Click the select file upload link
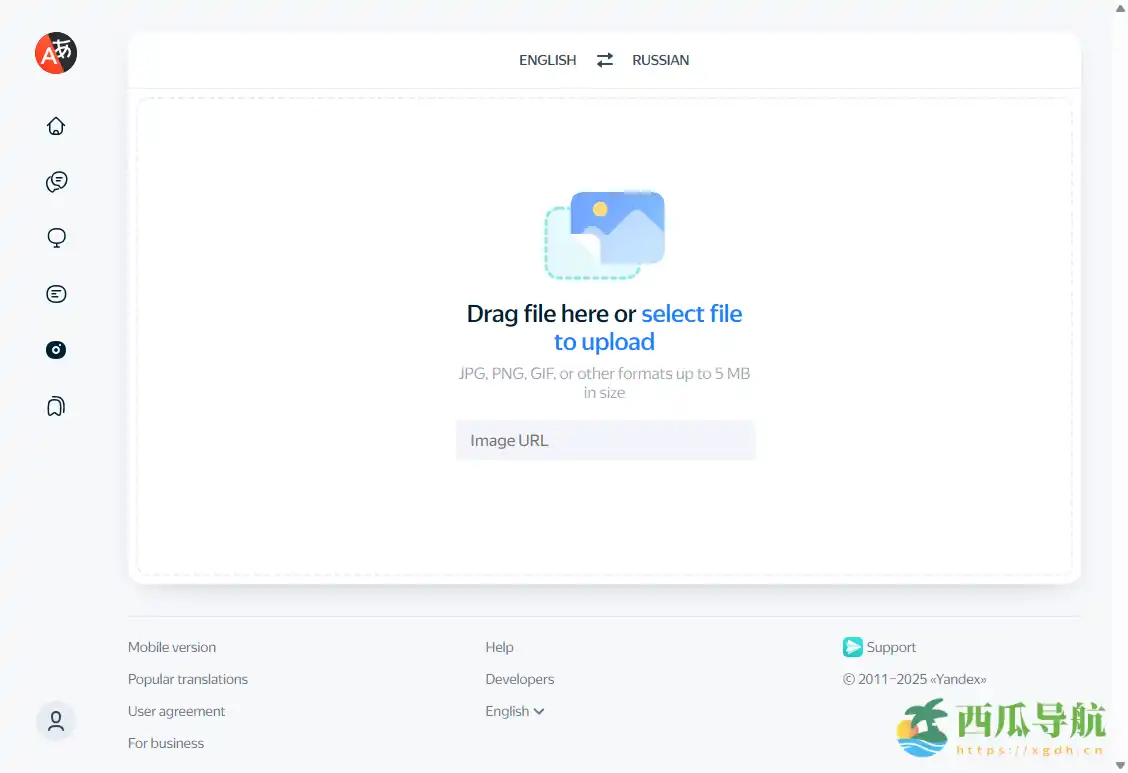The height and width of the screenshot is (773, 1128). coord(692,313)
